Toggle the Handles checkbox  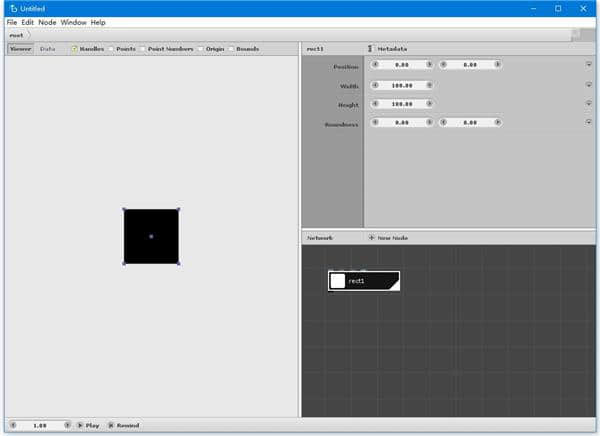(74, 48)
